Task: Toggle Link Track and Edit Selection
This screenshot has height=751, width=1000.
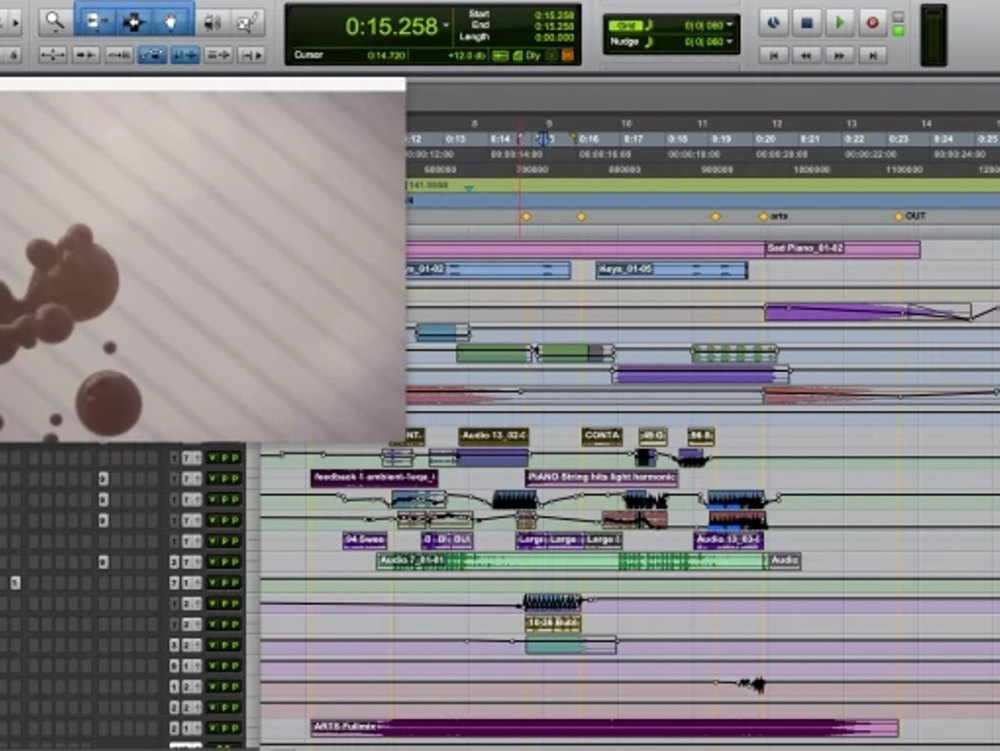Action: (x=218, y=55)
